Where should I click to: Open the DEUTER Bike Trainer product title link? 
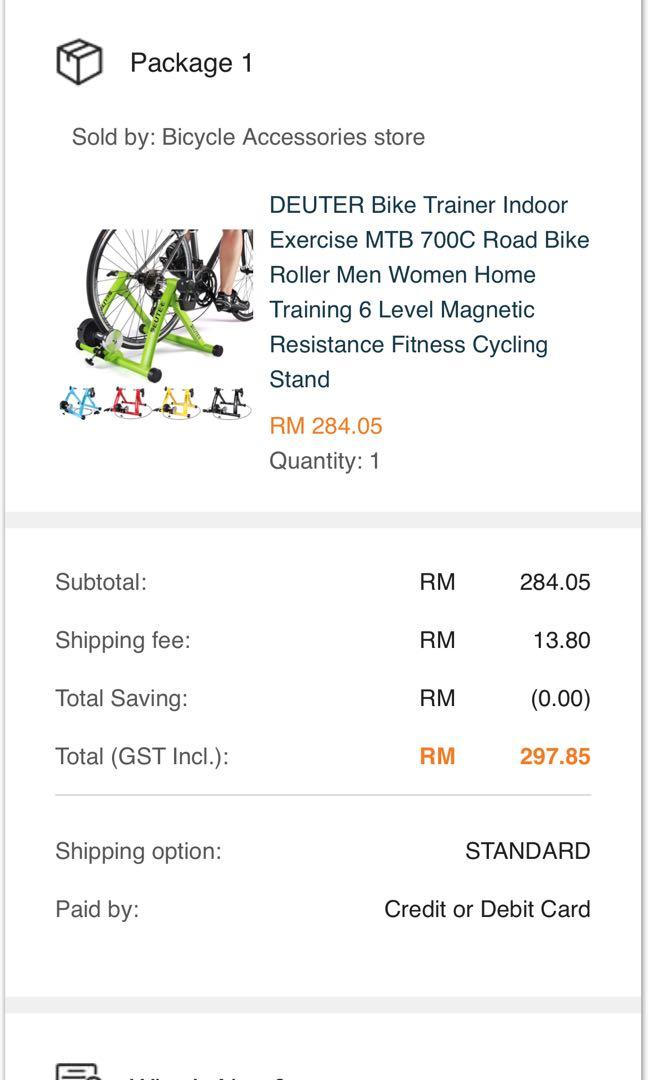[430, 290]
